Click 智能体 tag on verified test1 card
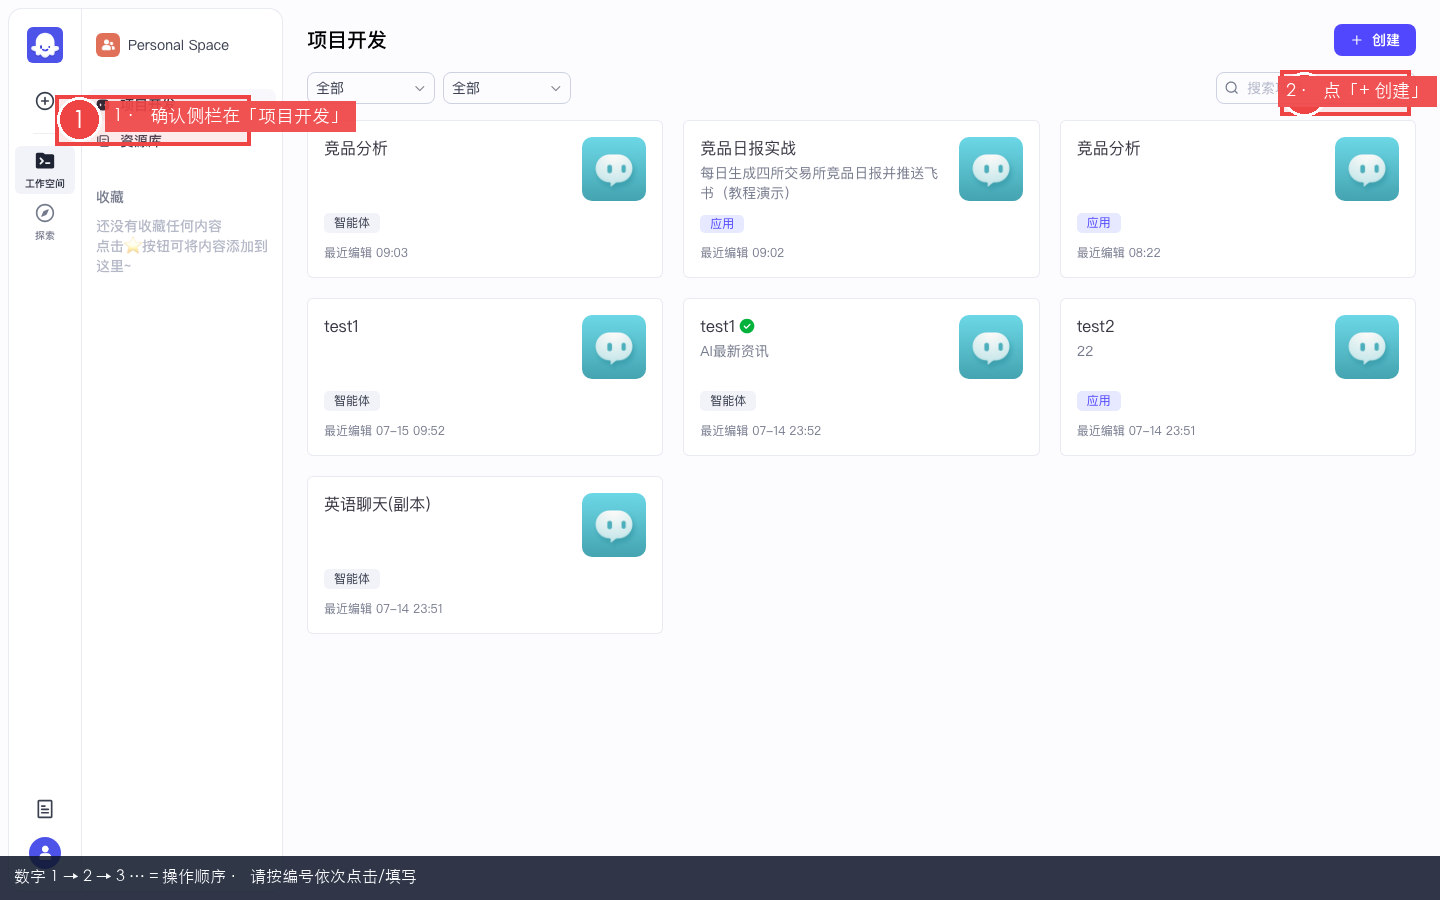Image resolution: width=1440 pixels, height=900 pixels. 728,401
